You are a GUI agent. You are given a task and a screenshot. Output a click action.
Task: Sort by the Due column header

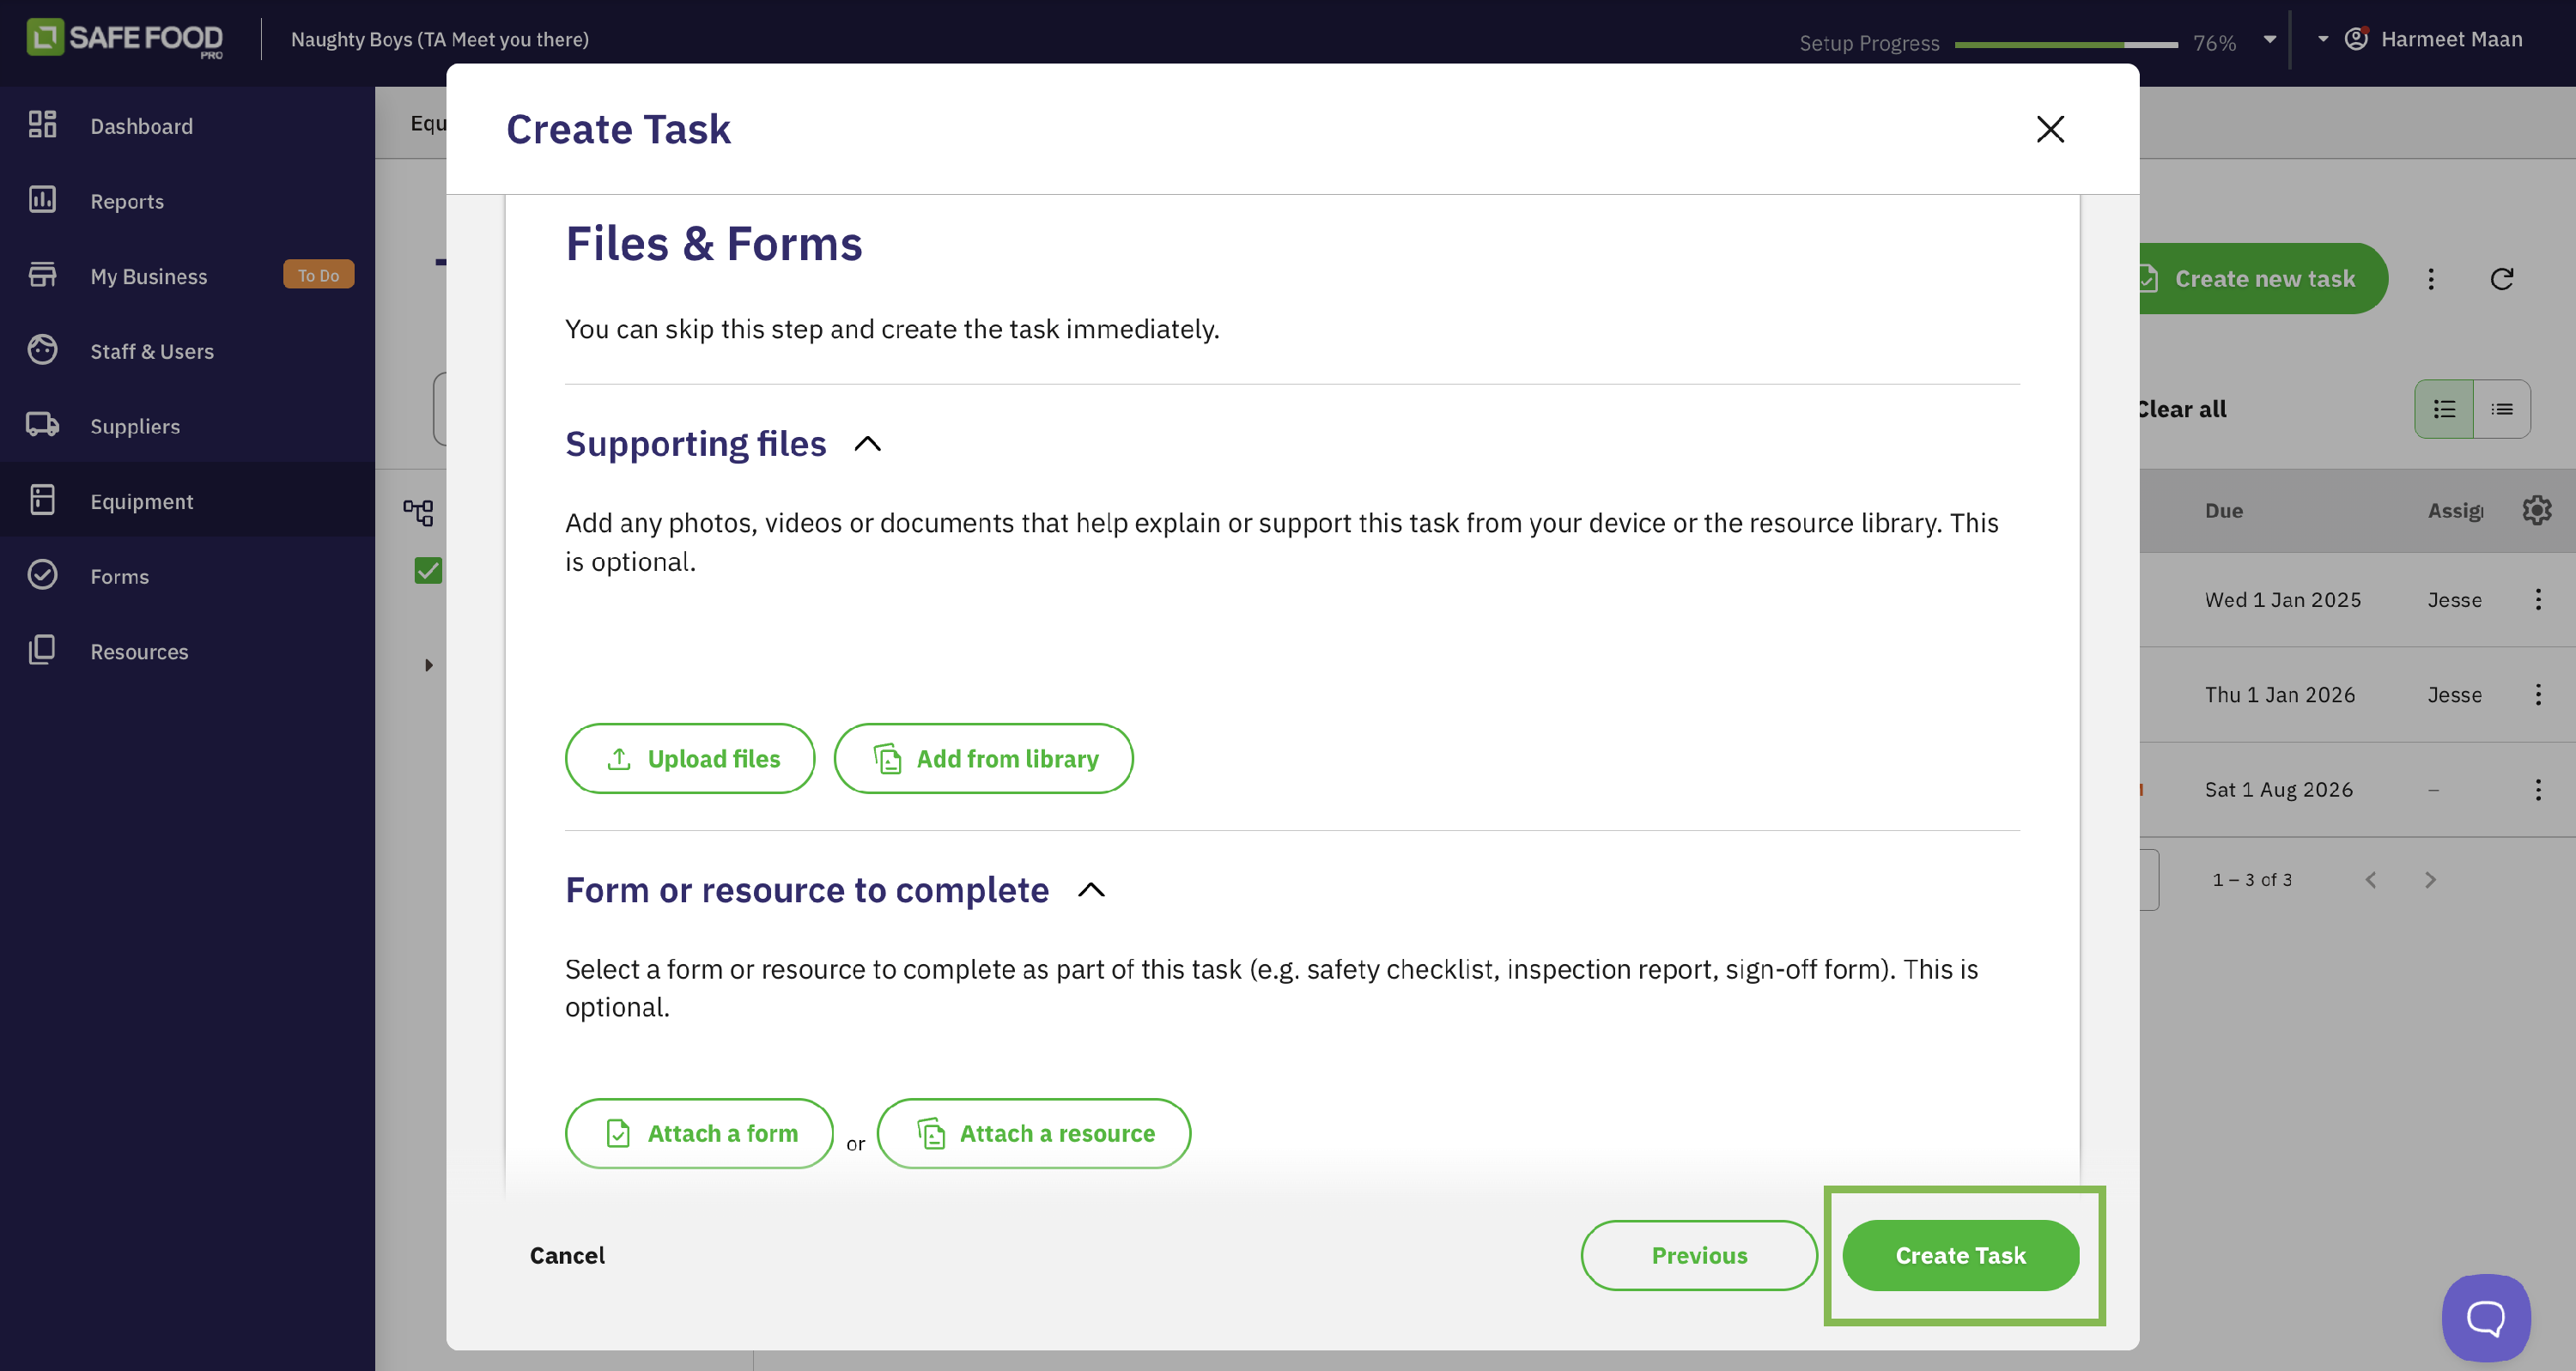click(x=2224, y=510)
